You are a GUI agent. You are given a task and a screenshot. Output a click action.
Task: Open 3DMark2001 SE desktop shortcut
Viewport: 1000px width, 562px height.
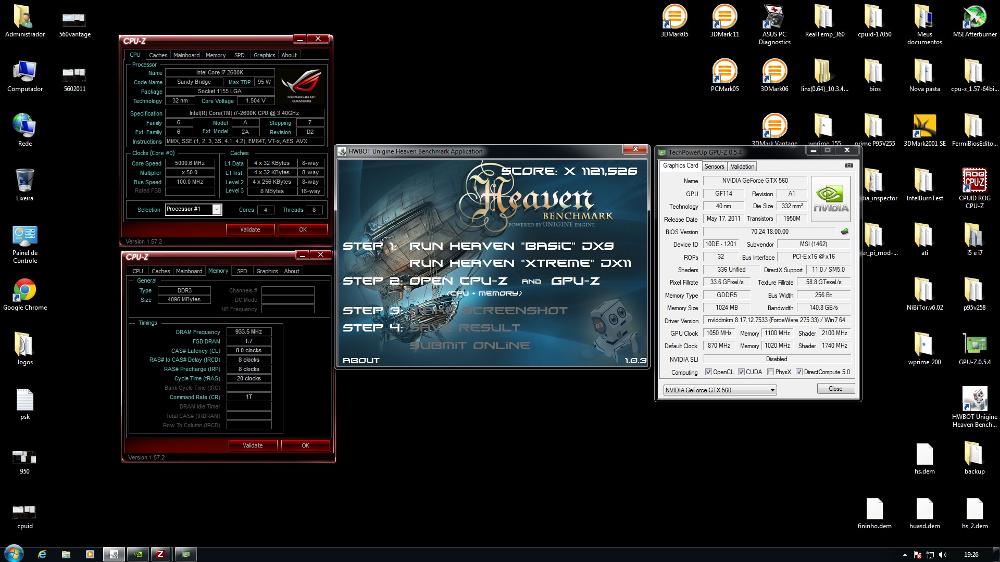[x=924, y=129]
